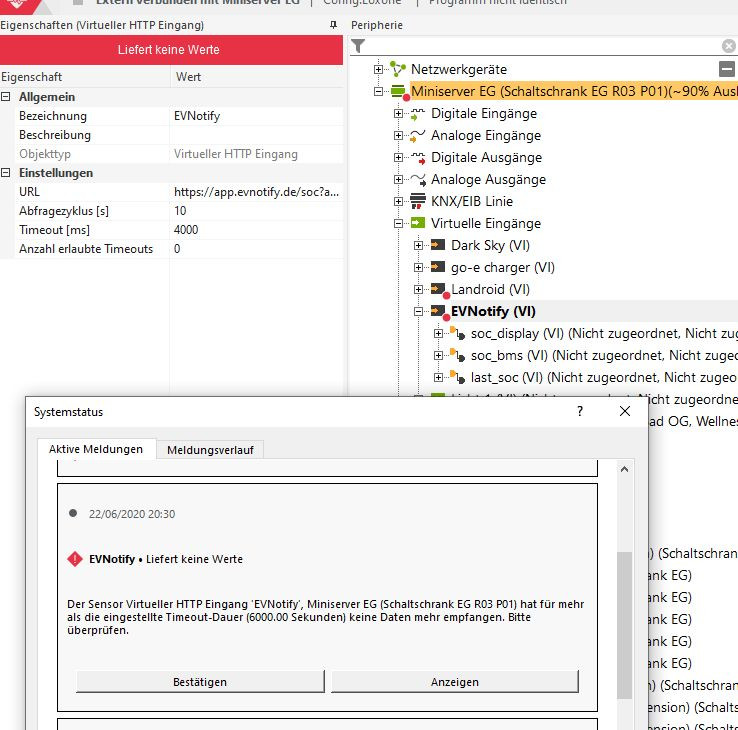
Task: Click the Digitale Ausgänge icon
Action: [x=417, y=158]
